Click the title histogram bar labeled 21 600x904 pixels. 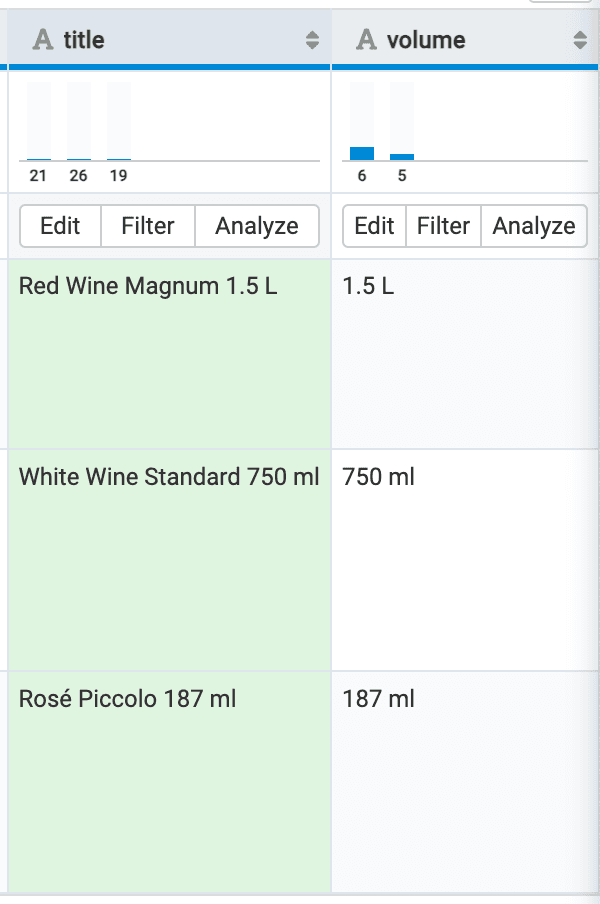pos(39,157)
